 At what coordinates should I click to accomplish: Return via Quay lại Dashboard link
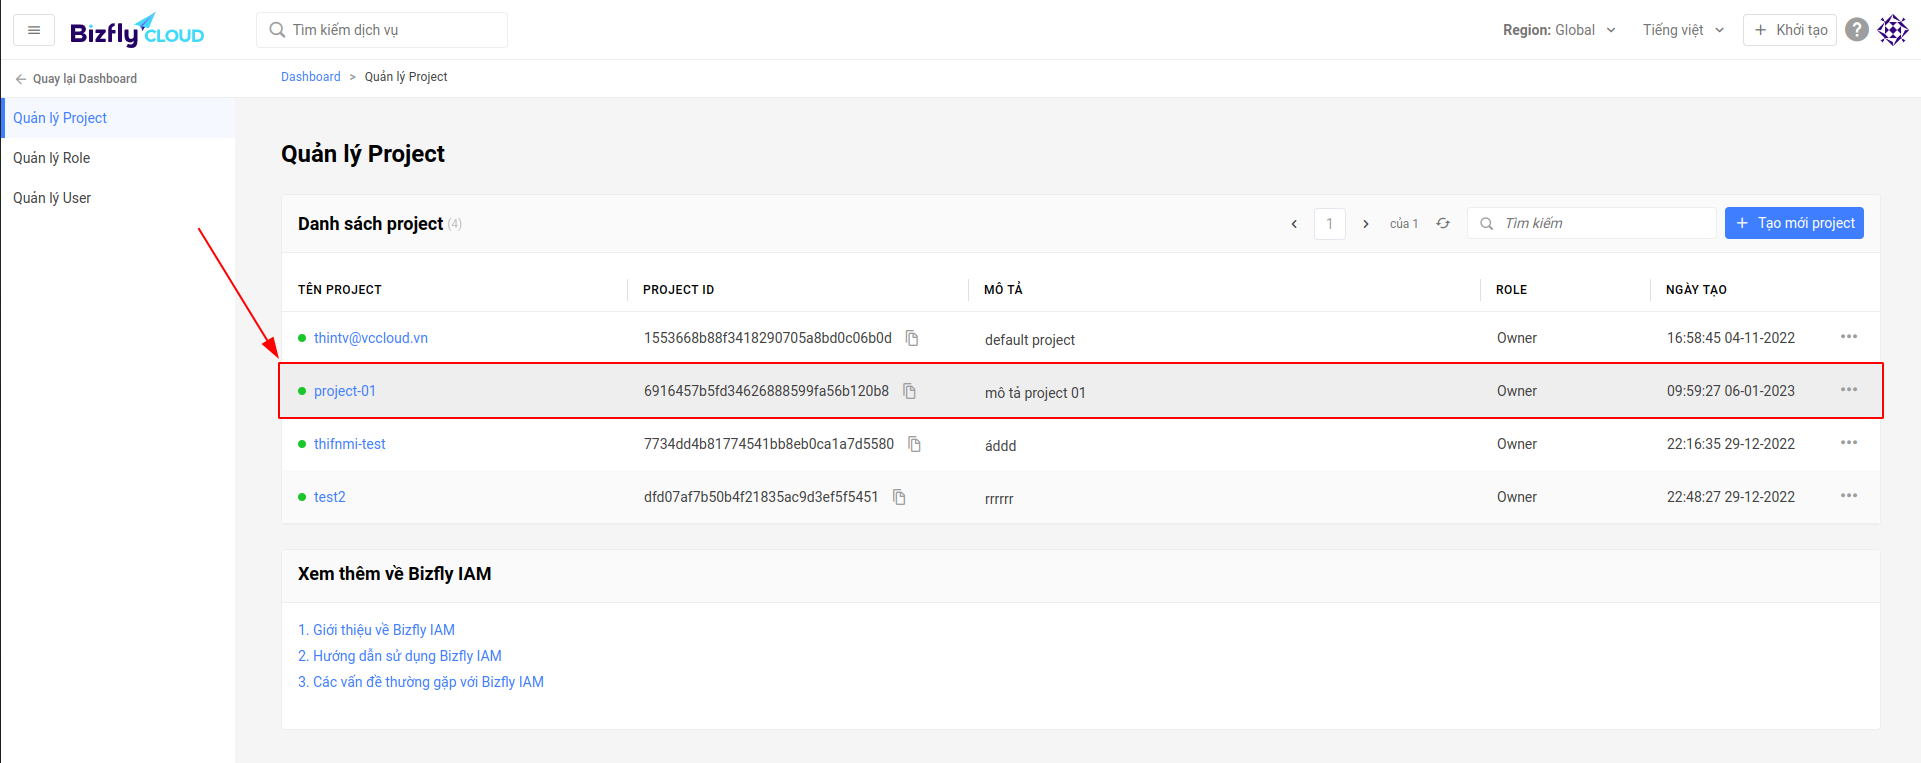pos(76,79)
